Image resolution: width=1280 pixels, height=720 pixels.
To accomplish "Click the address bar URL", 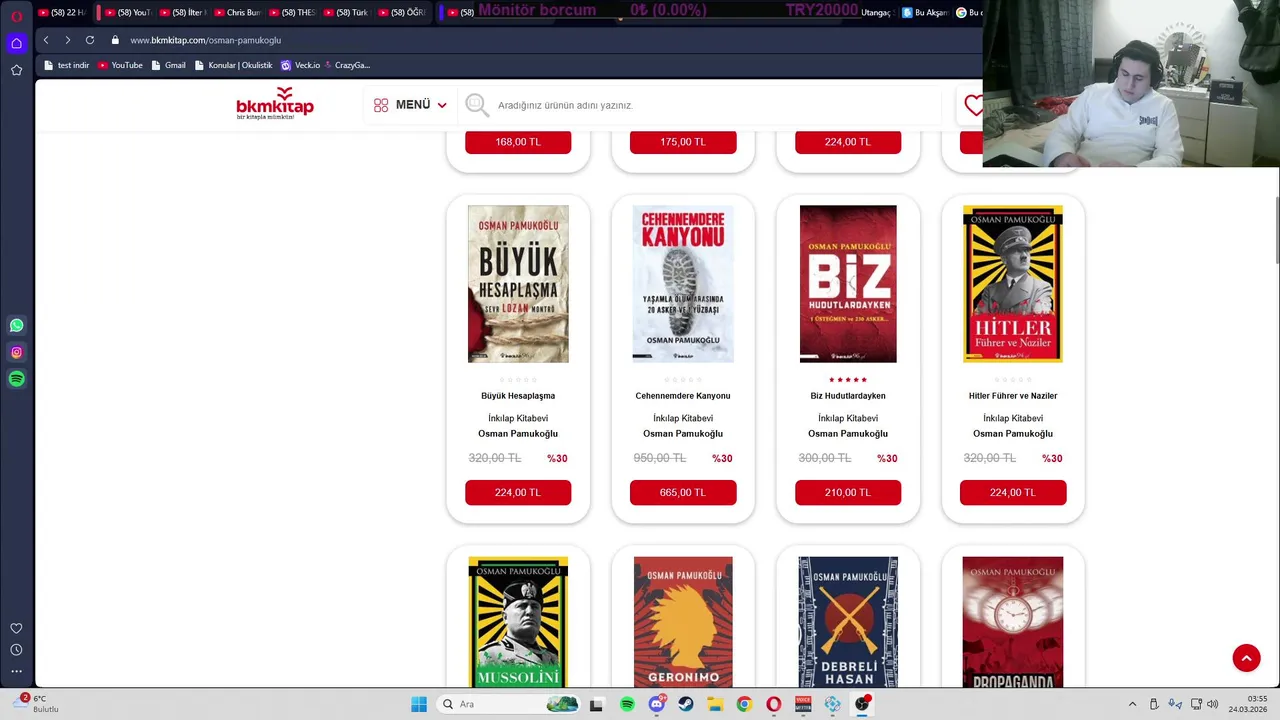I will click(205, 40).
